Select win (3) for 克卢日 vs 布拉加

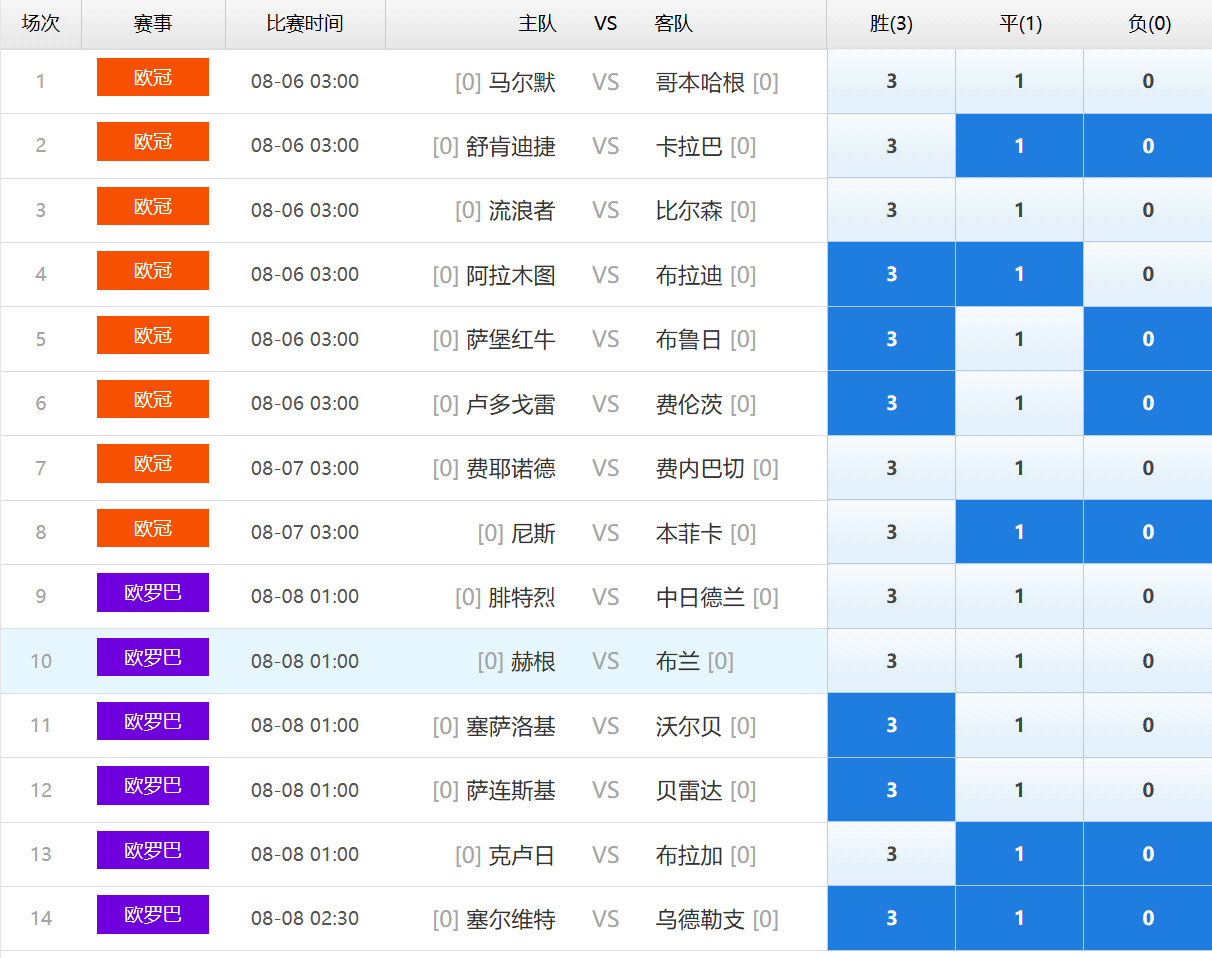(891, 854)
